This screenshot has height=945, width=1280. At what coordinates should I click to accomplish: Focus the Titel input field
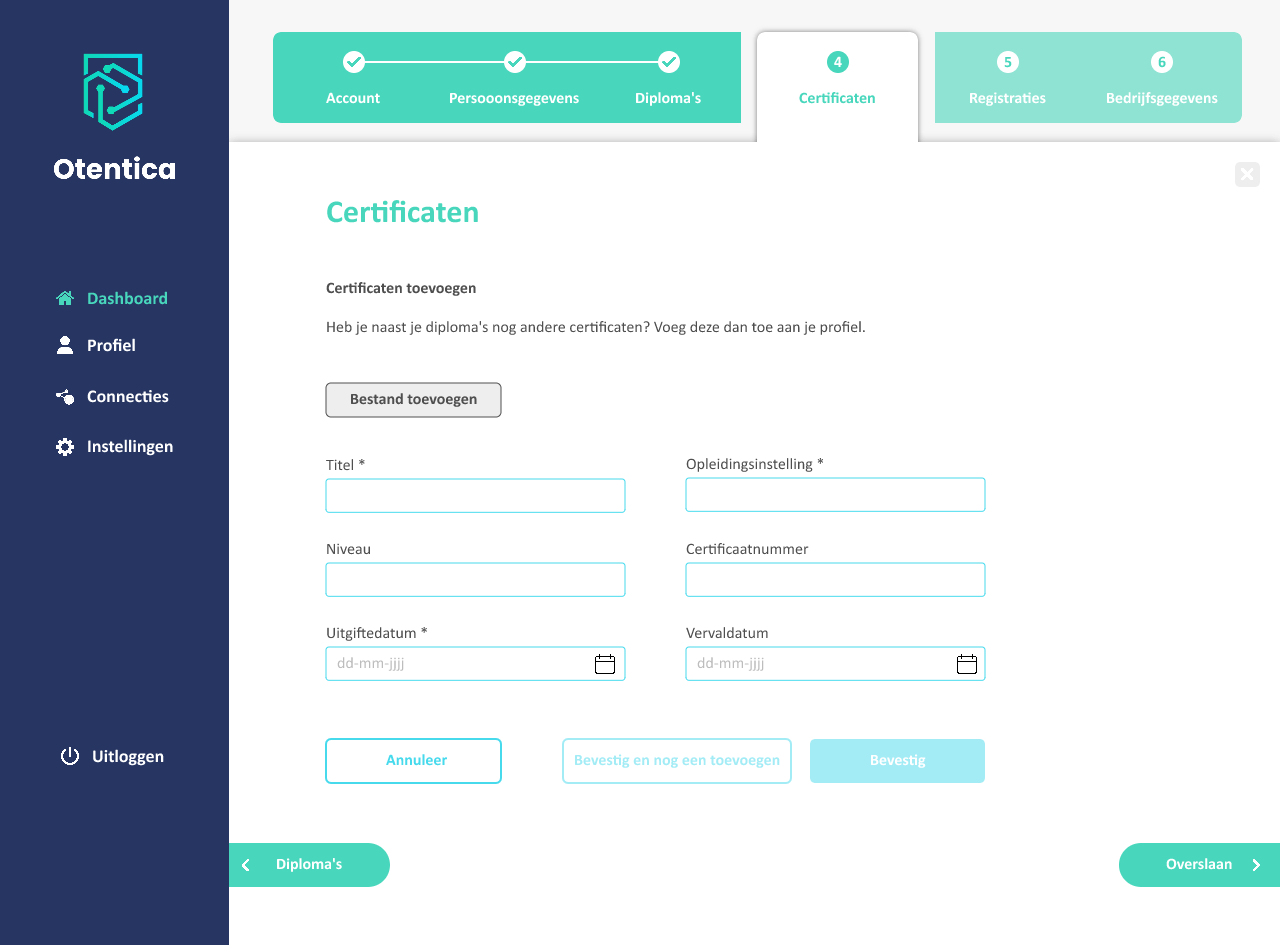[x=475, y=496]
